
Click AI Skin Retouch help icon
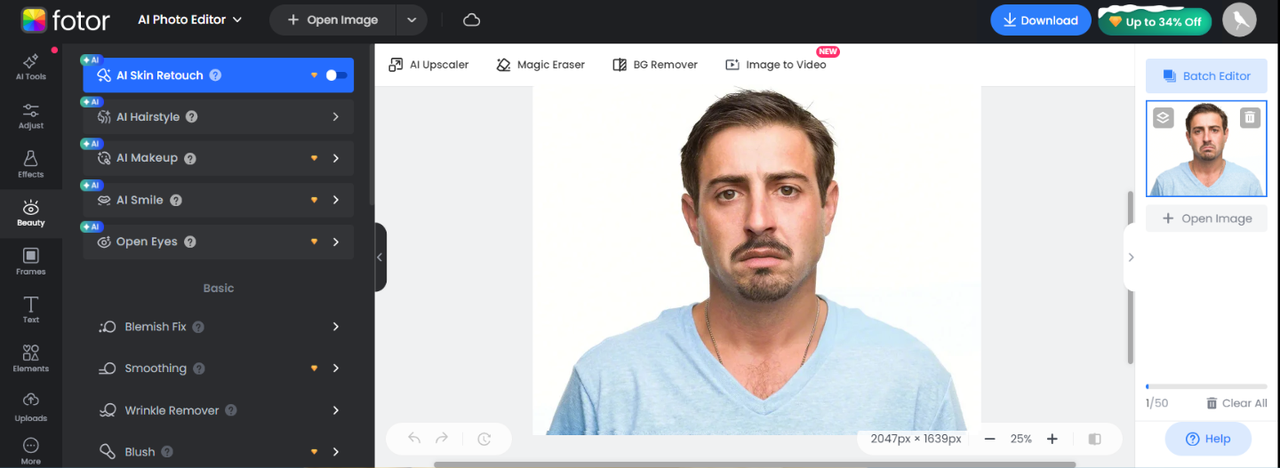click(216, 75)
